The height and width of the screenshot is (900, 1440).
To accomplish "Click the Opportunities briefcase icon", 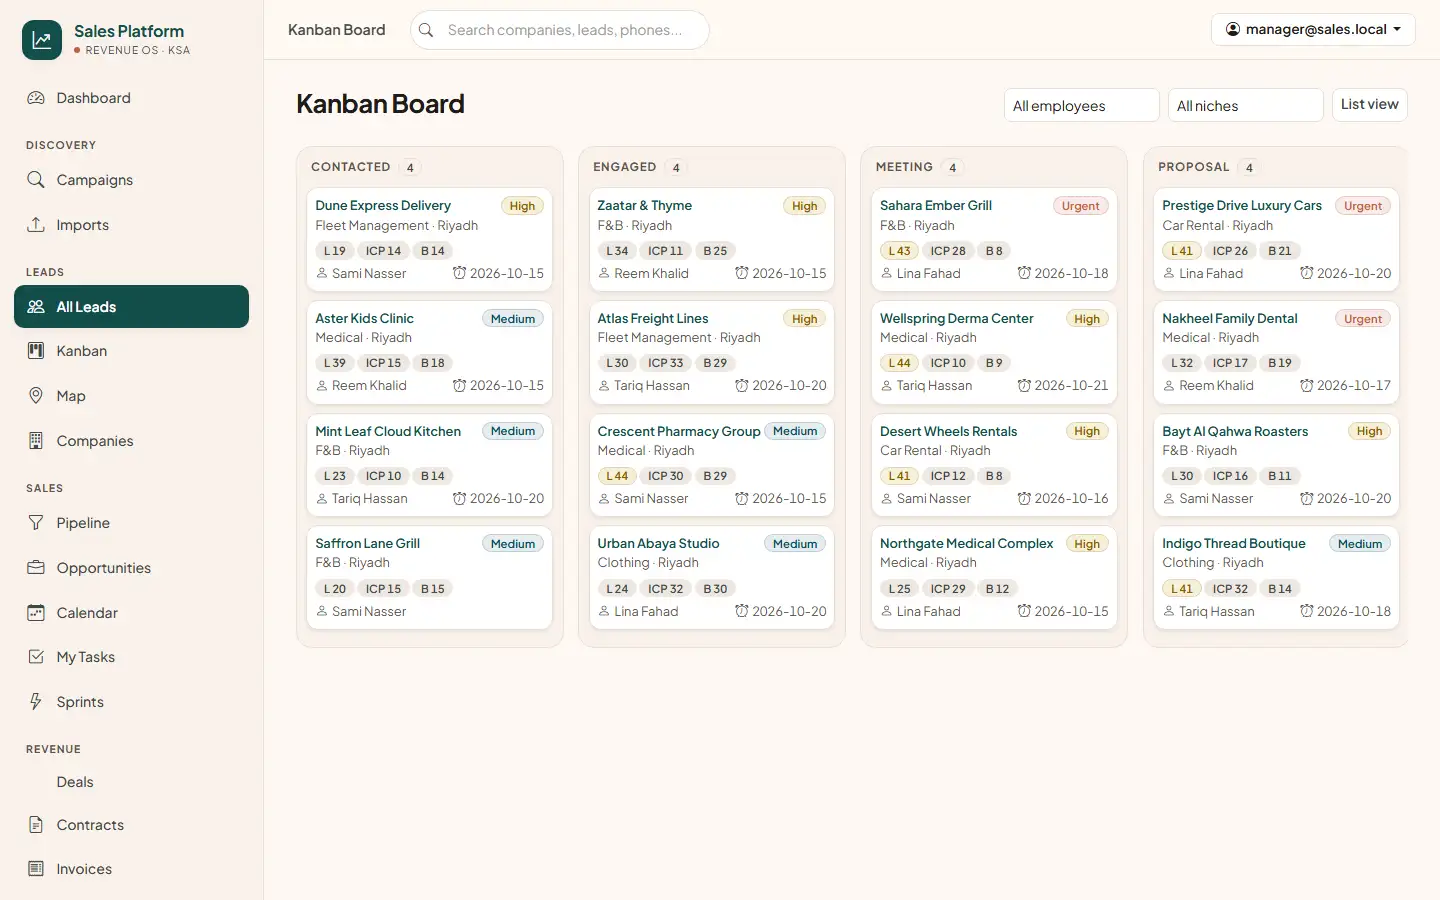I will point(36,568).
